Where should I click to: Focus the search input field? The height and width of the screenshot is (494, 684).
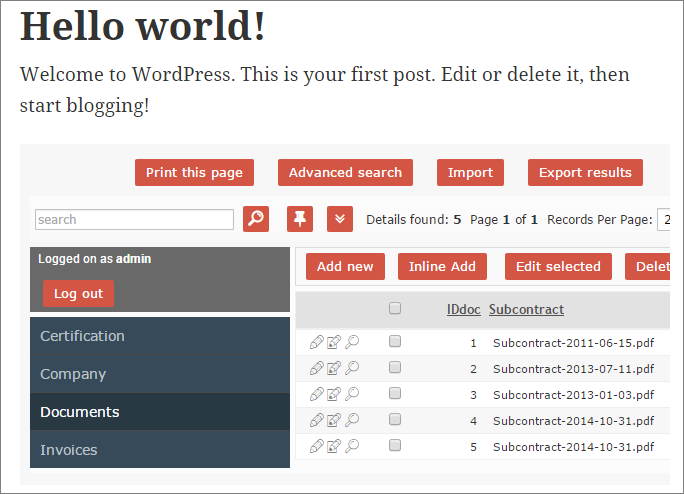tap(134, 220)
